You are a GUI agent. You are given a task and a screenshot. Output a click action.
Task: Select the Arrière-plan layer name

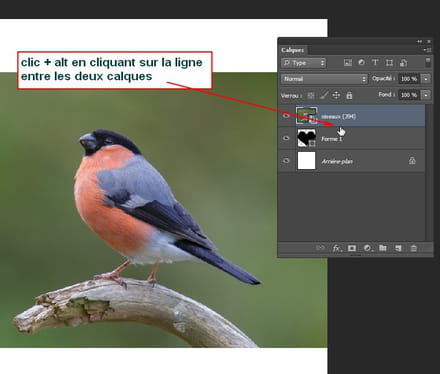coord(337,162)
